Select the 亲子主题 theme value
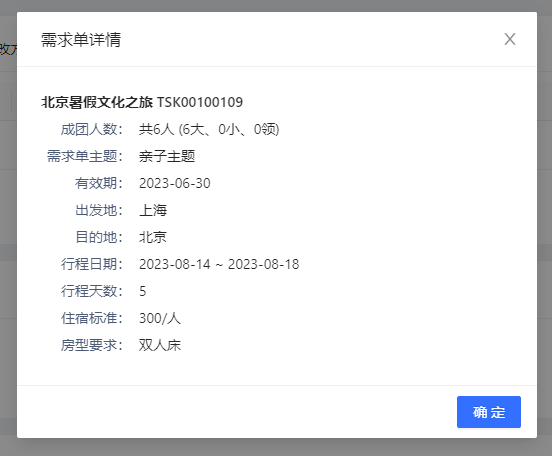552x456 pixels. [x=167, y=156]
